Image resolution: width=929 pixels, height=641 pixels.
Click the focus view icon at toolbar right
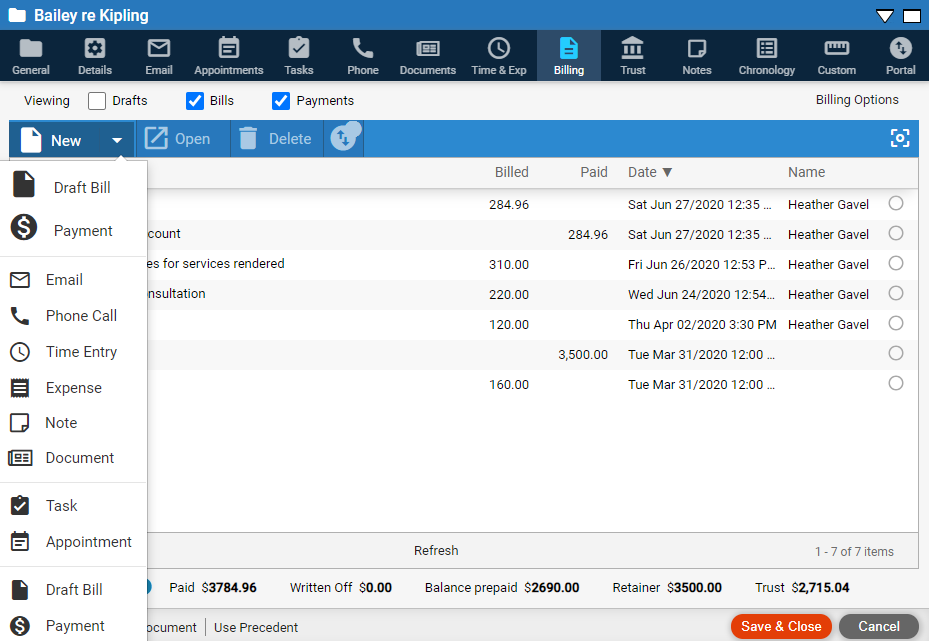pyautogui.click(x=900, y=139)
